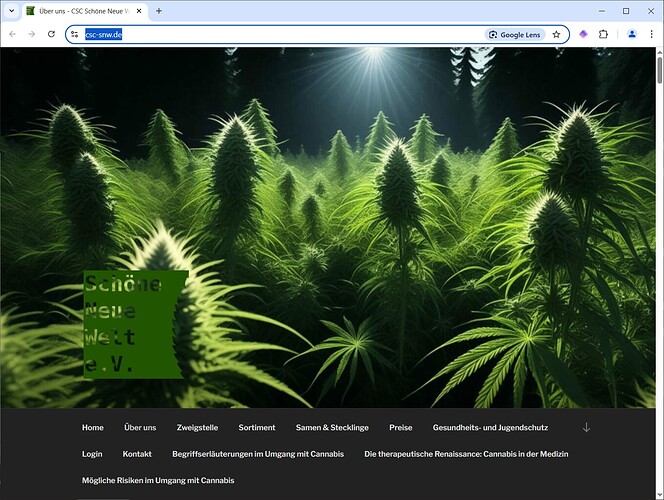Click the browser back arrow

pyautogui.click(x=13, y=34)
